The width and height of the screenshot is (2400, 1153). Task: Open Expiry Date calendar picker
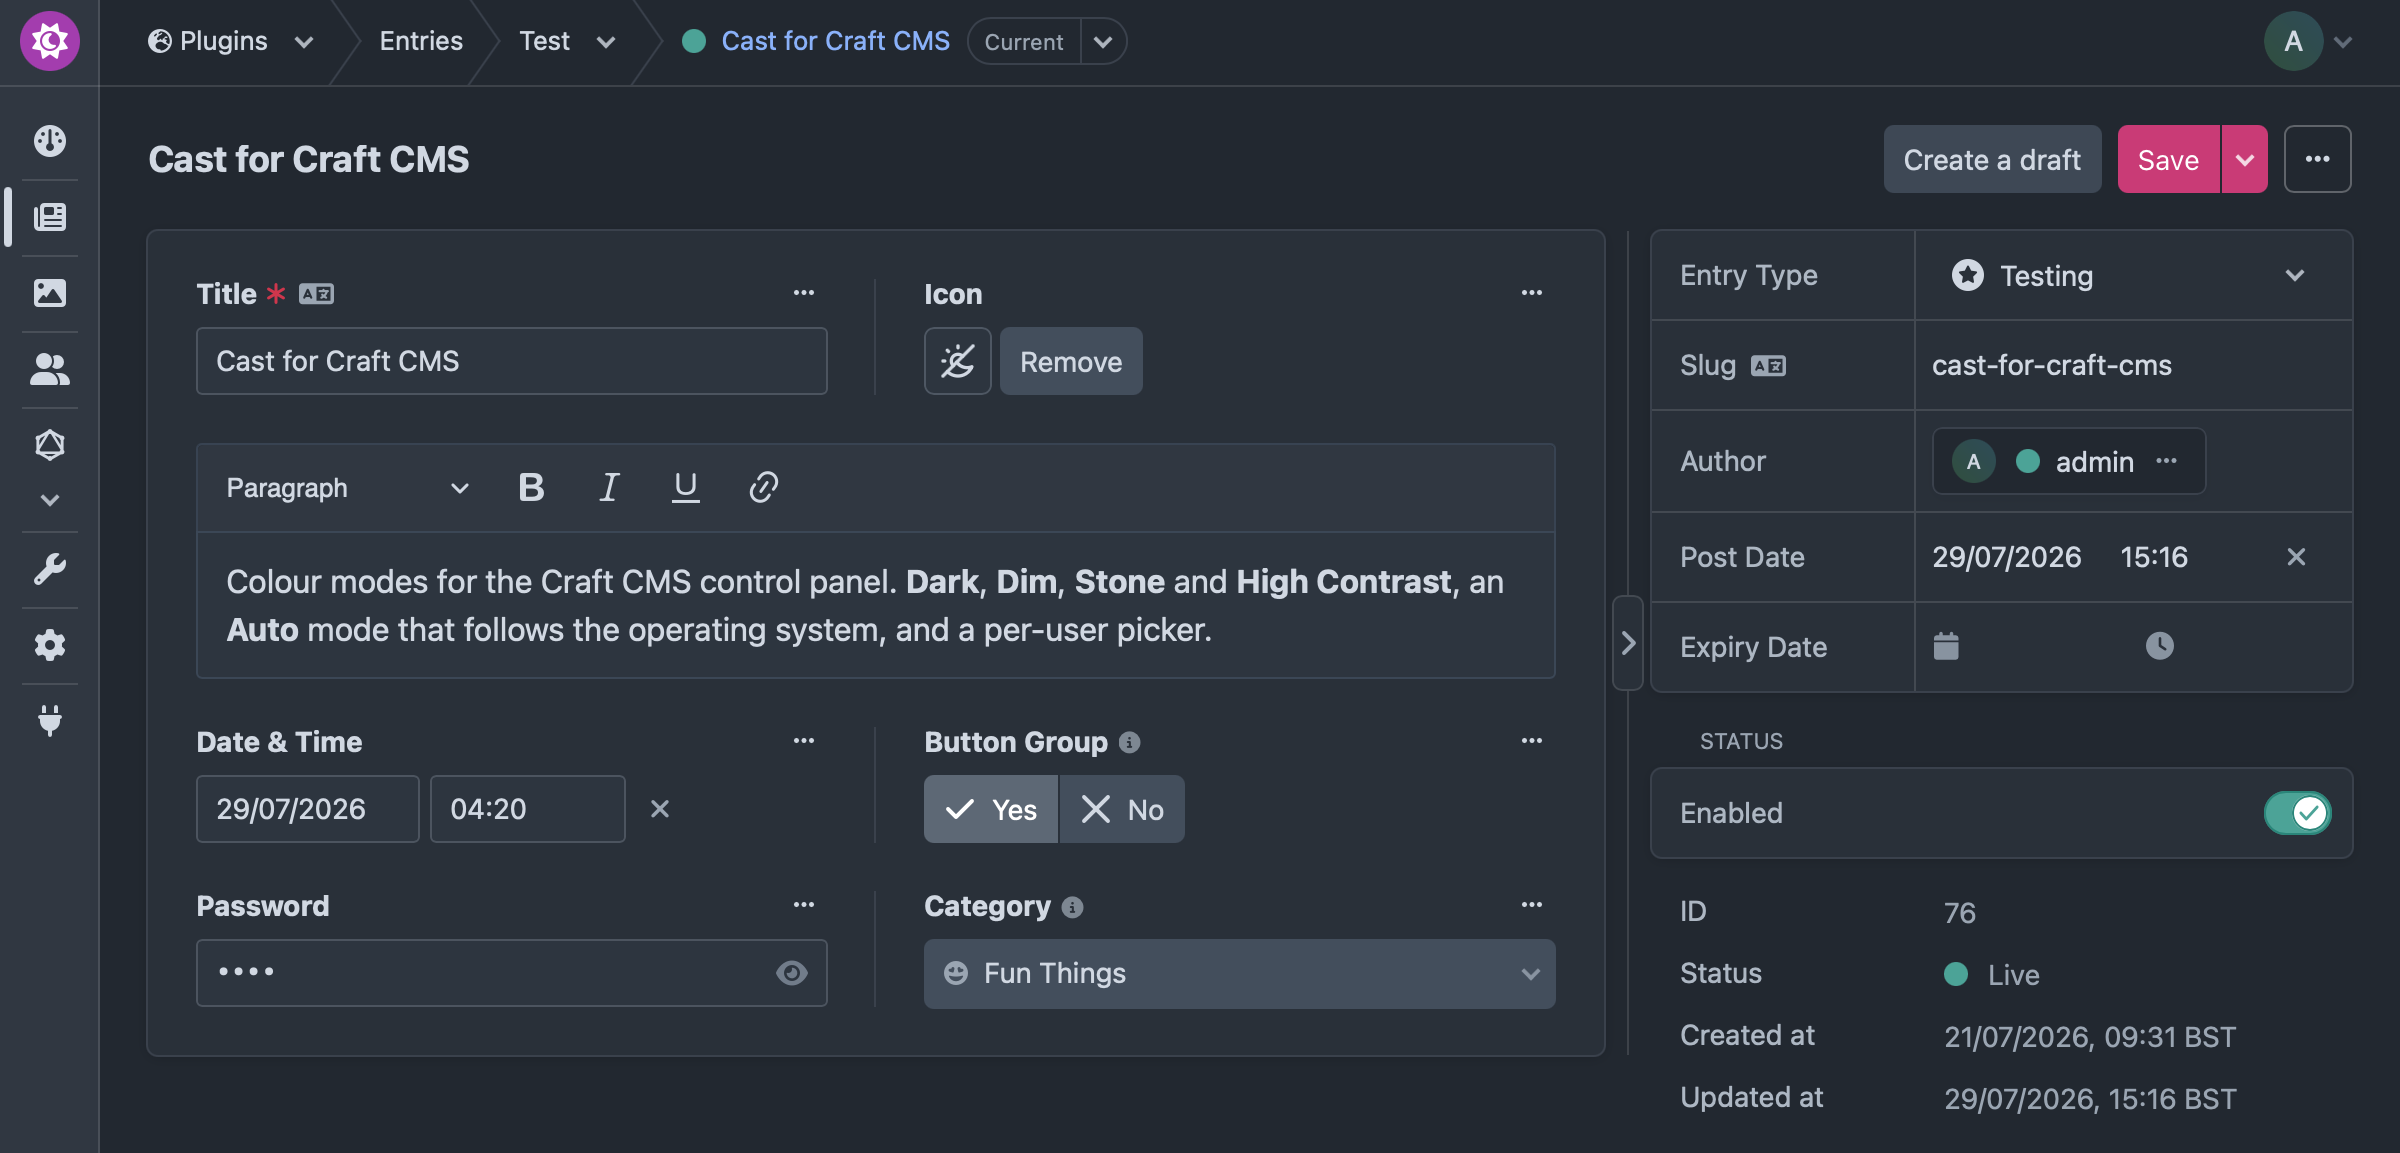click(x=1946, y=646)
